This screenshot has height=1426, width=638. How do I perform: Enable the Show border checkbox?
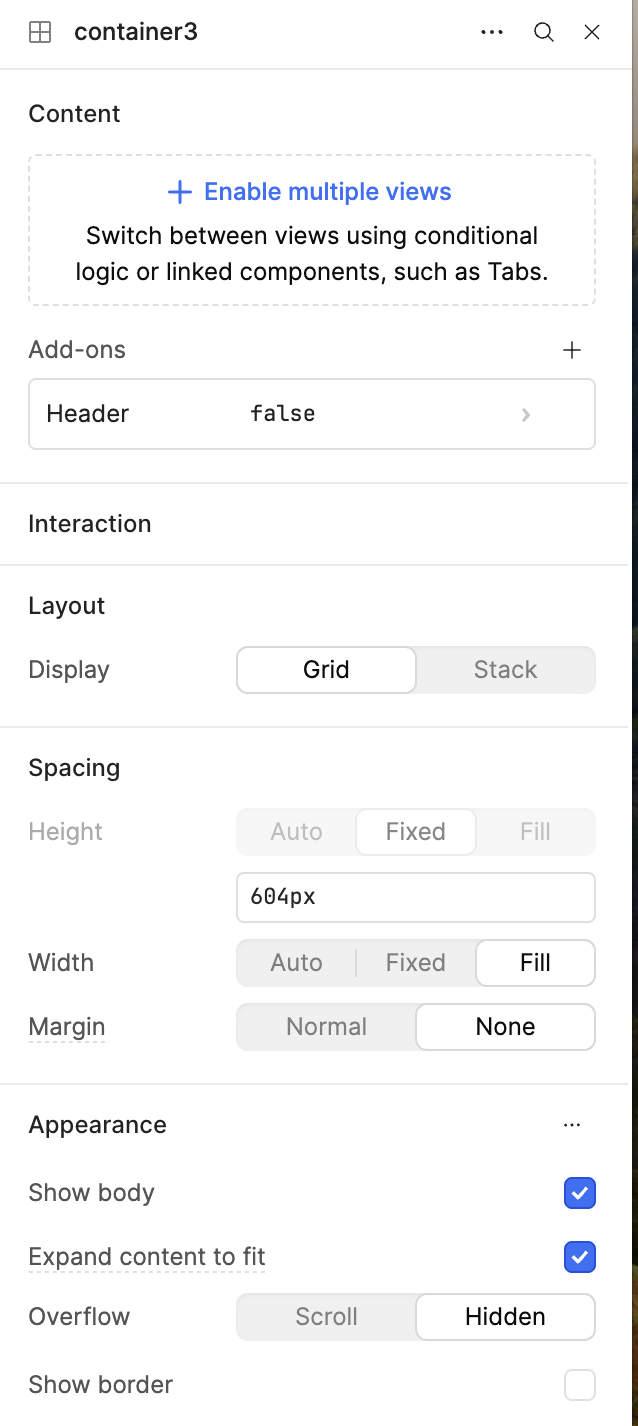(580, 1385)
